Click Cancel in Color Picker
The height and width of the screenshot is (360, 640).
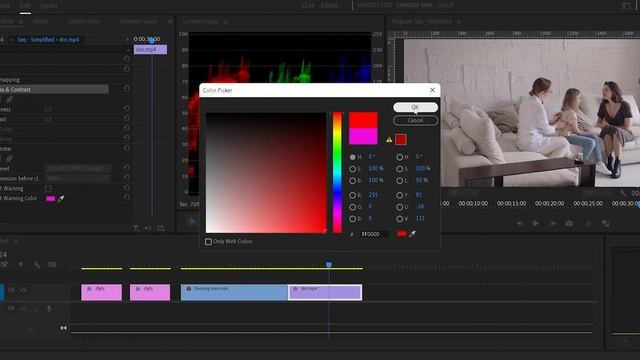[416, 120]
